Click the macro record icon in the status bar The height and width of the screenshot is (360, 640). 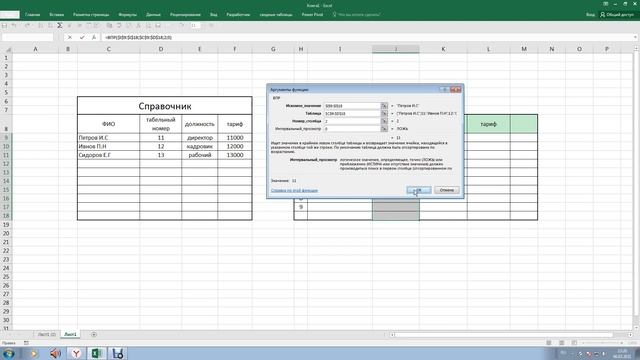click(26, 343)
